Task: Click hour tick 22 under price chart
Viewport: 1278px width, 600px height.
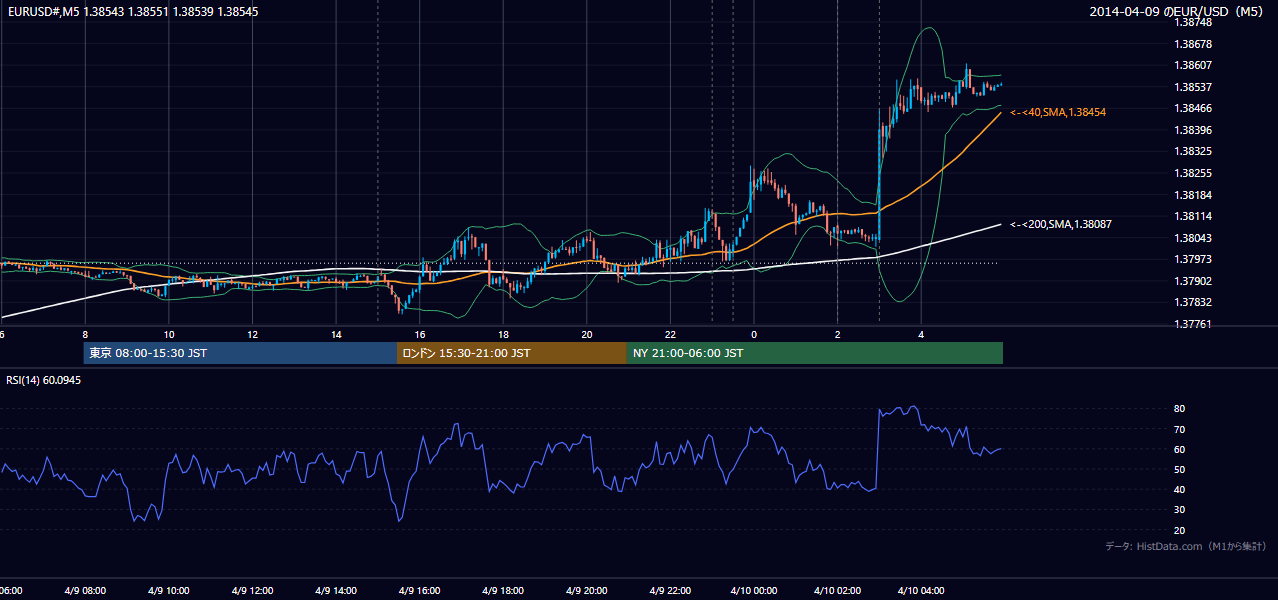Action: click(x=670, y=334)
